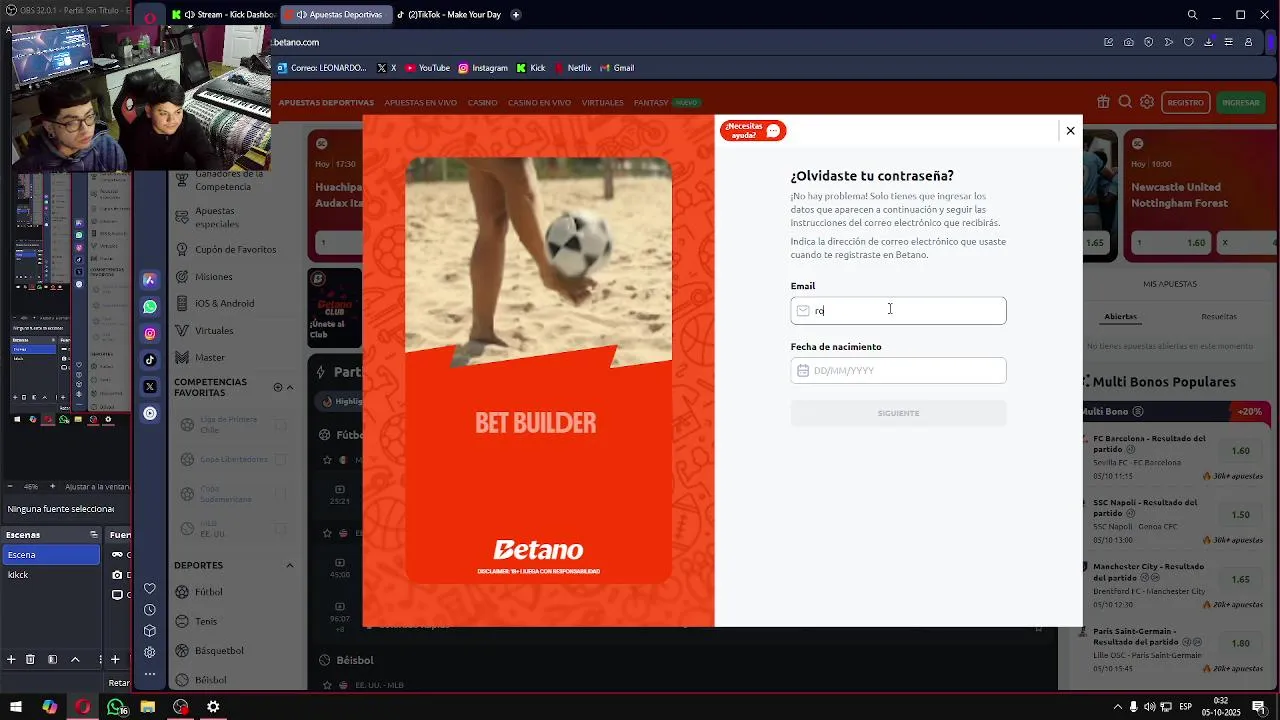The height and width of the screenshot is (720, 1280).
Task: Select the APUESTAS DEPORTIVAS tab
Action: [x=326, y=103]
